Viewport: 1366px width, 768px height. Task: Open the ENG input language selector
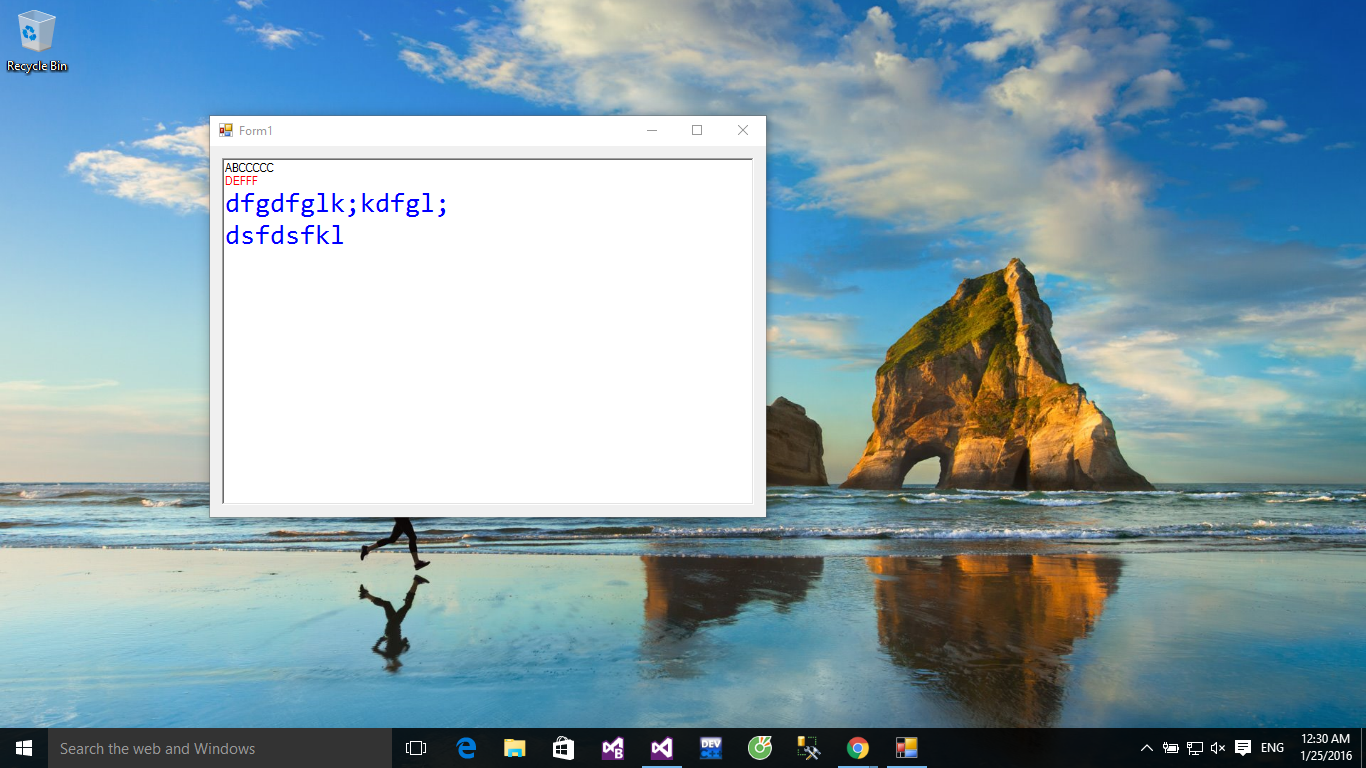point(1272,748)
